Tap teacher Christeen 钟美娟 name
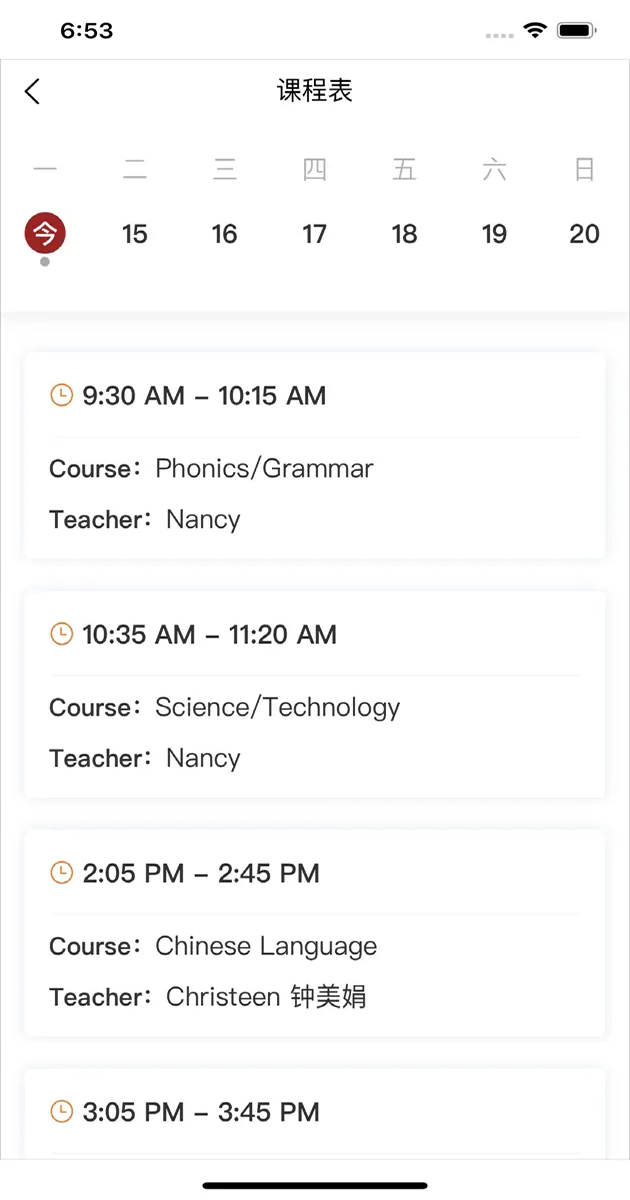 [266, 997]
